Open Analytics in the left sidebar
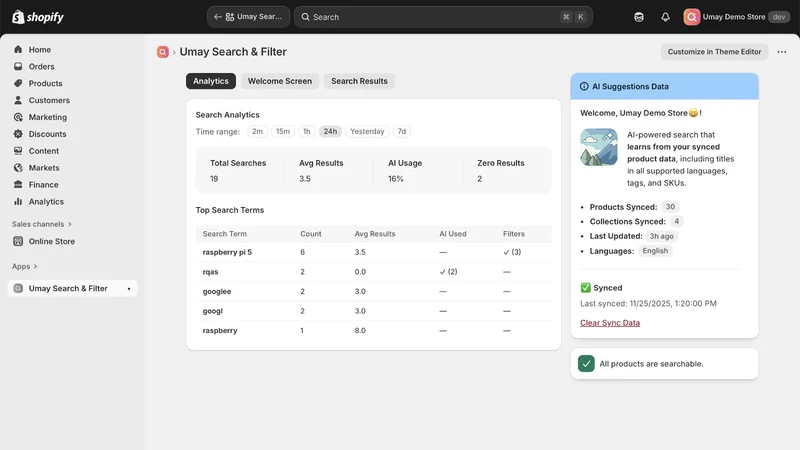The height and width of the screenshot is (450, 800). click(46, 202)
